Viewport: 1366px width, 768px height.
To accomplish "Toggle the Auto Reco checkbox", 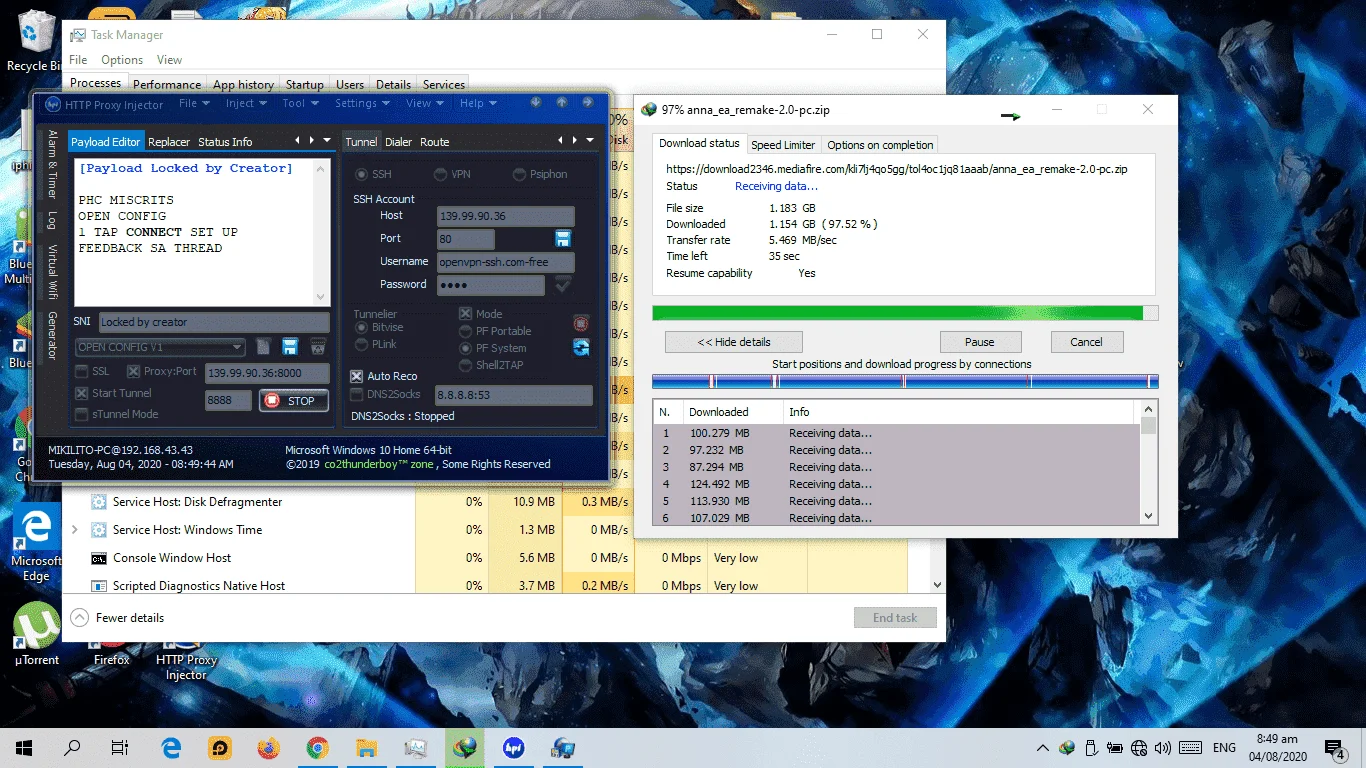I will pos(384,376).
